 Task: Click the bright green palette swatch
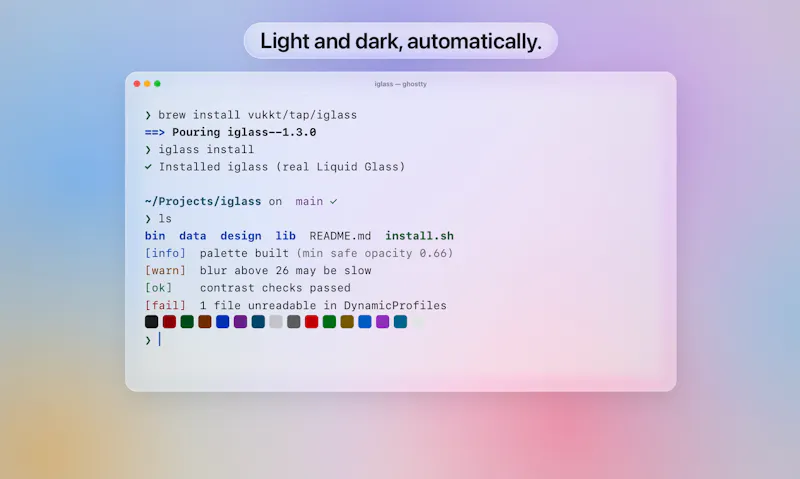329,322
